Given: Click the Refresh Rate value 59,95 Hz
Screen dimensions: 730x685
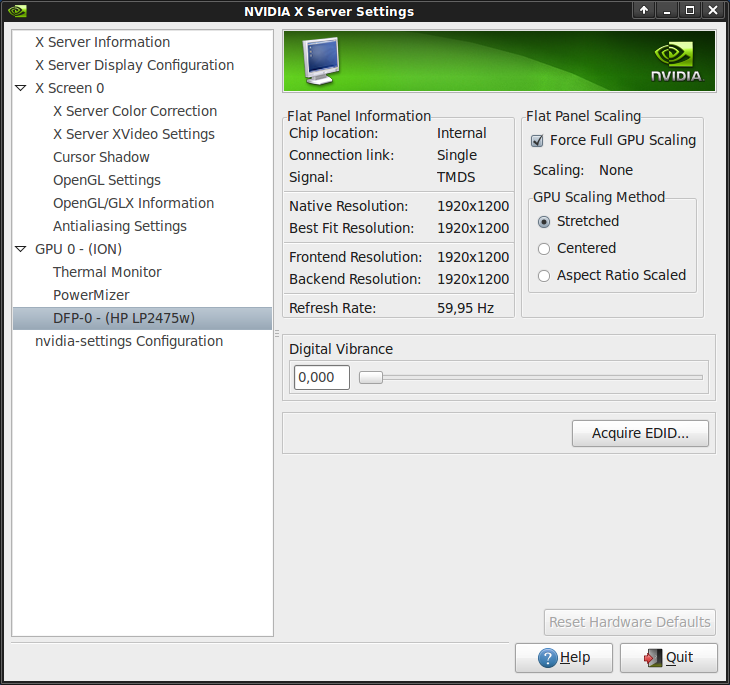Looking at the screenshot, I should [x=466, y=308].
